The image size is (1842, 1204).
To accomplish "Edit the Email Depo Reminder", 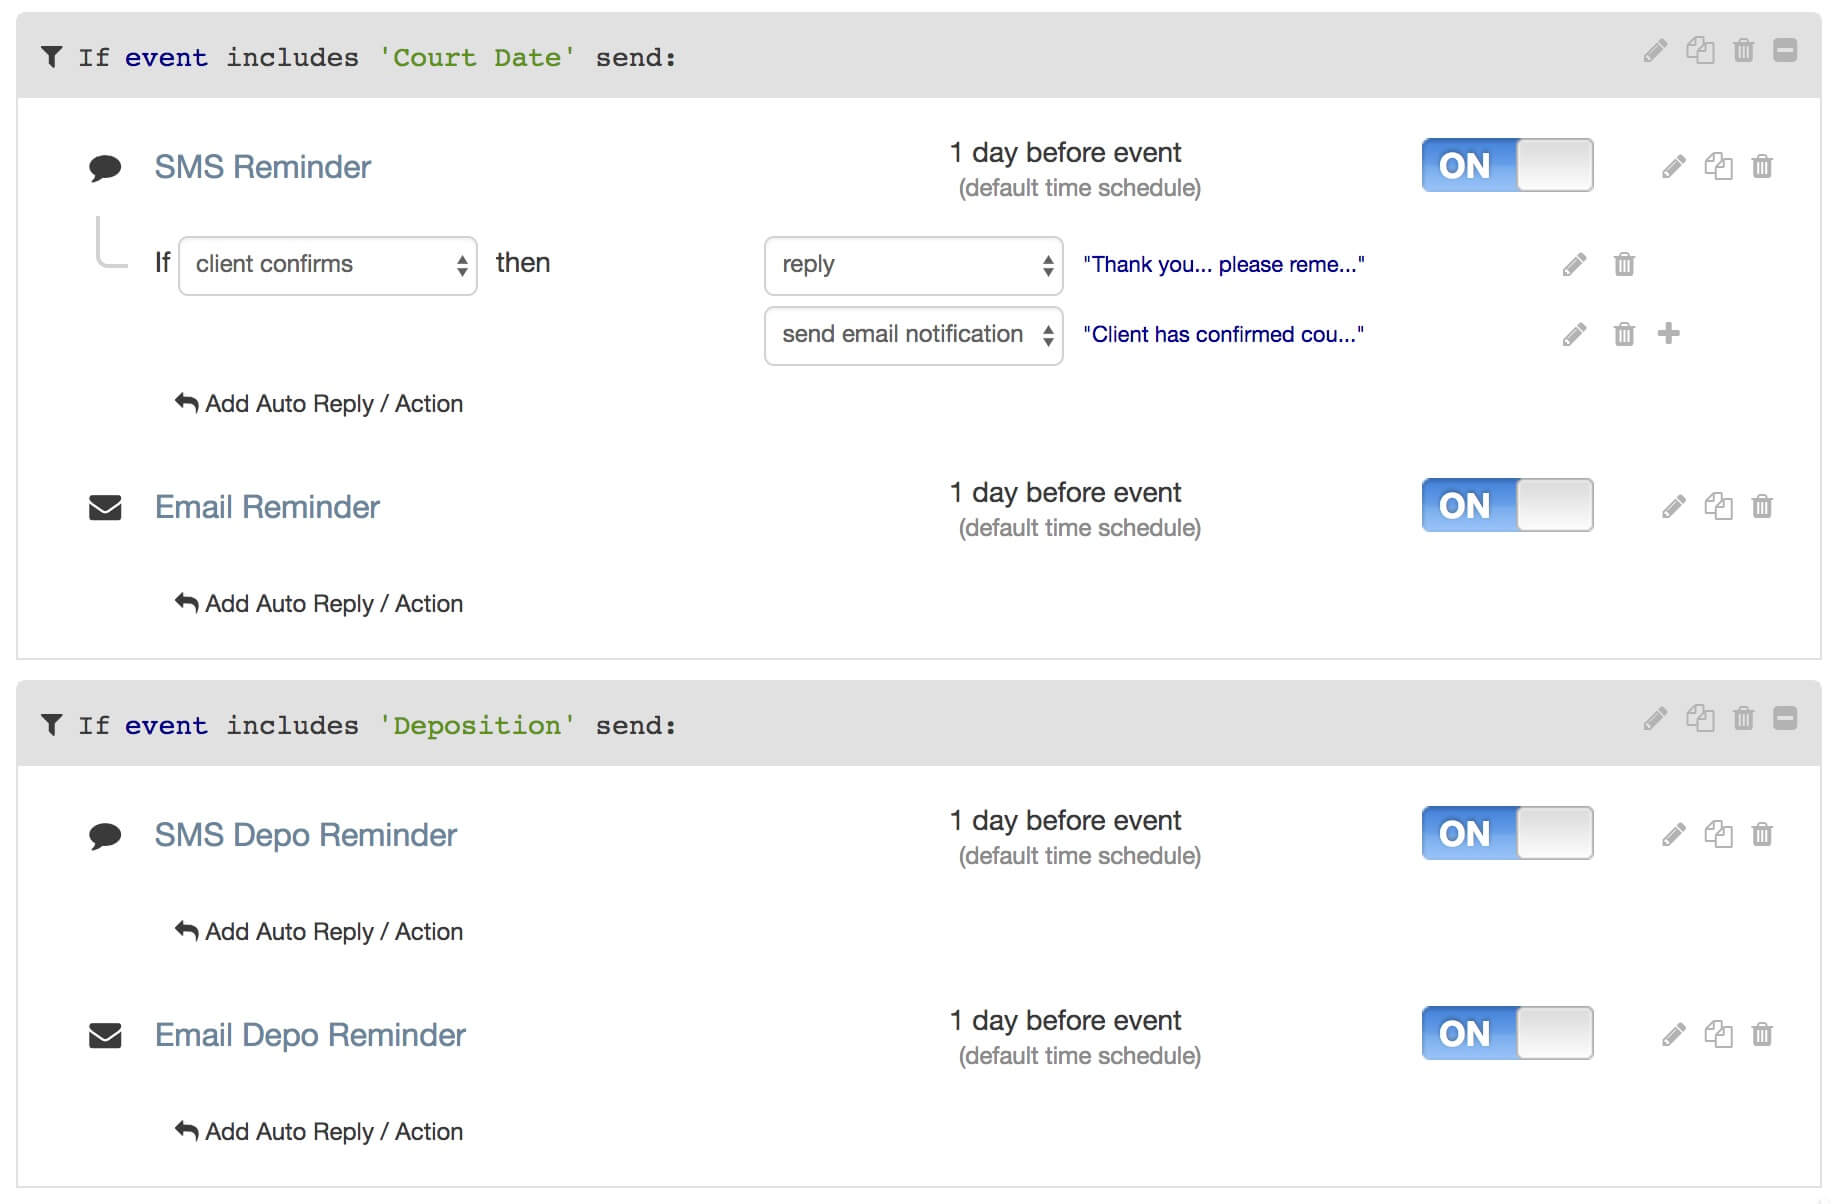I will point(1673,1034).
